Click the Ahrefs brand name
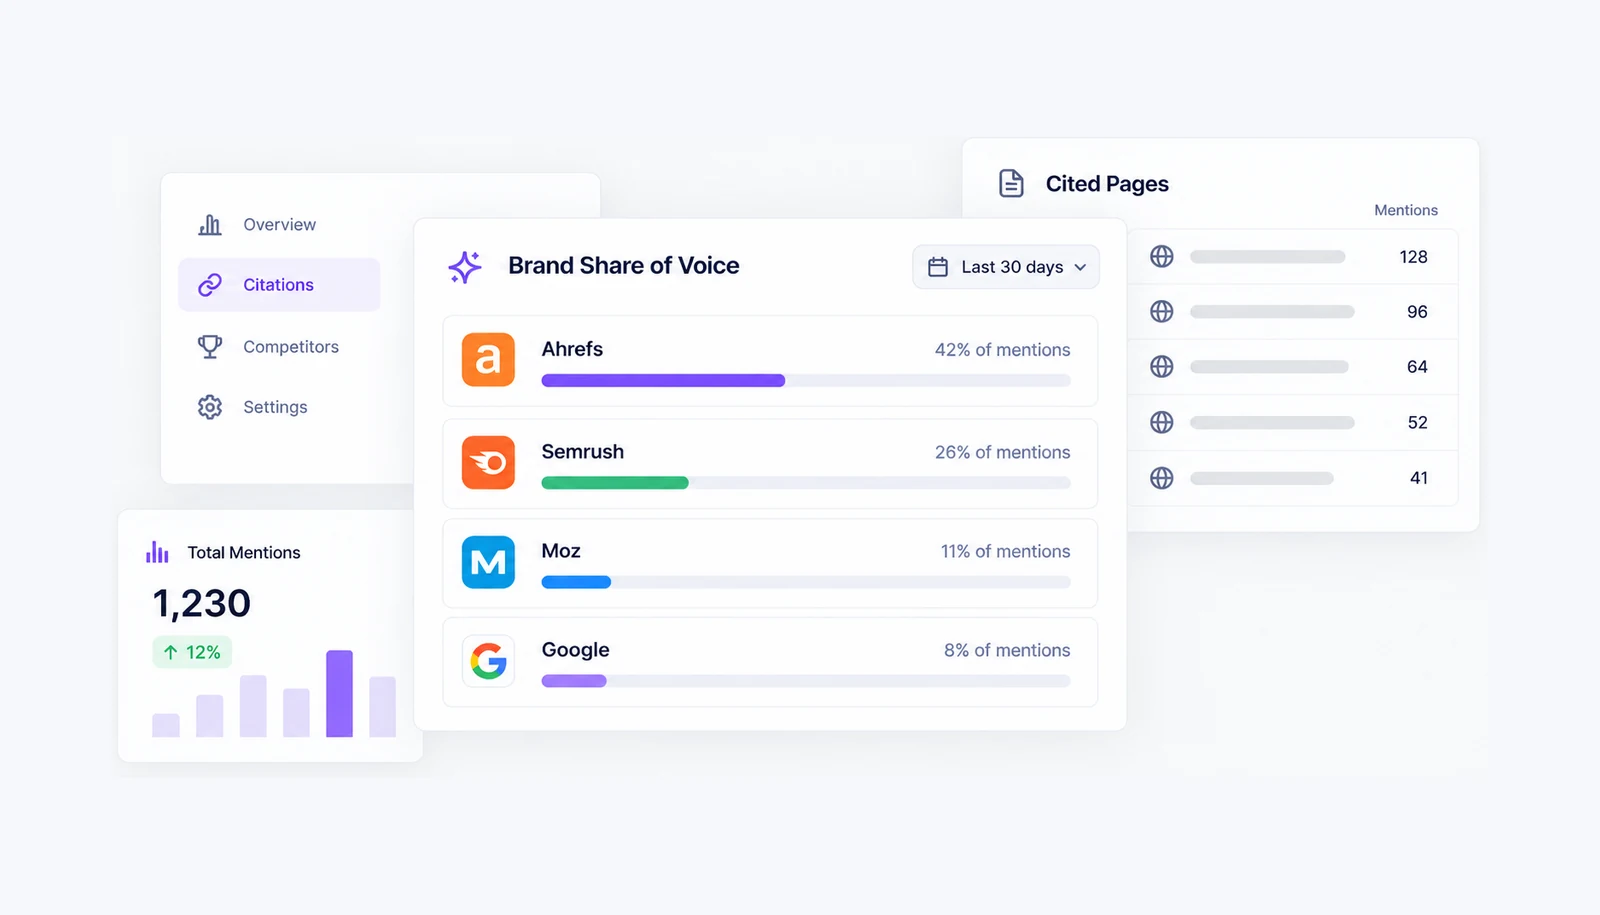The image size is (1600, 915). [572, 349]
